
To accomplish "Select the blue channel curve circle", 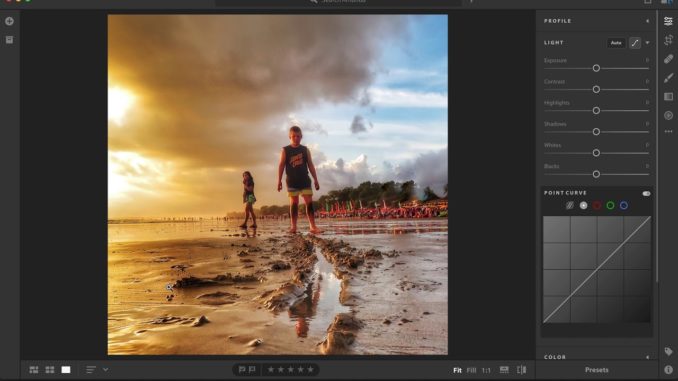I will pos(624,206).
